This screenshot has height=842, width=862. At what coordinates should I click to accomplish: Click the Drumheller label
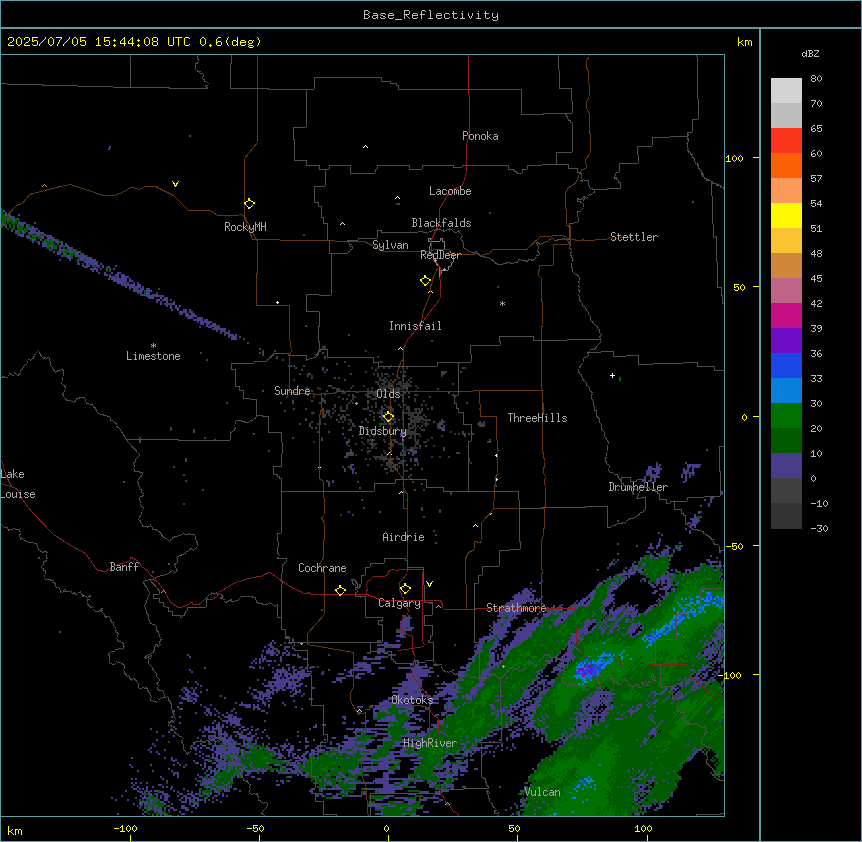[638, 487]
